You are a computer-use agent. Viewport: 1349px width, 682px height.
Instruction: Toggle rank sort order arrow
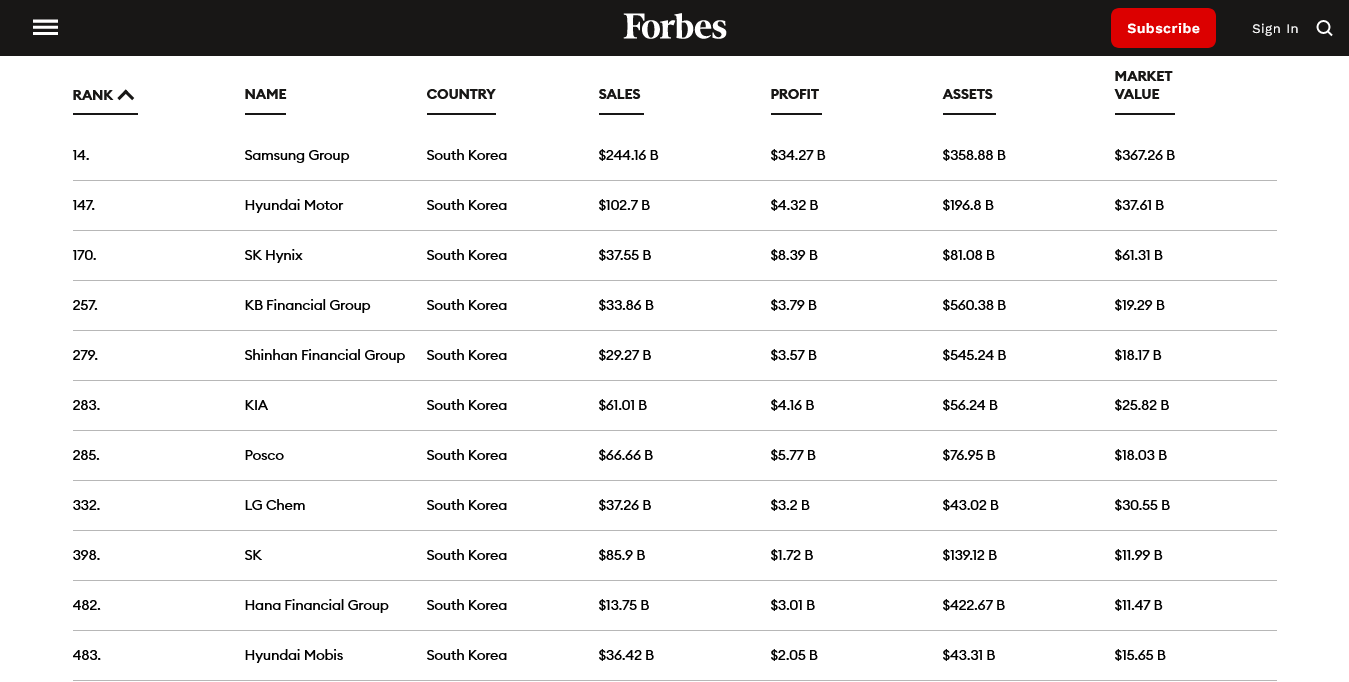(126, 95)
